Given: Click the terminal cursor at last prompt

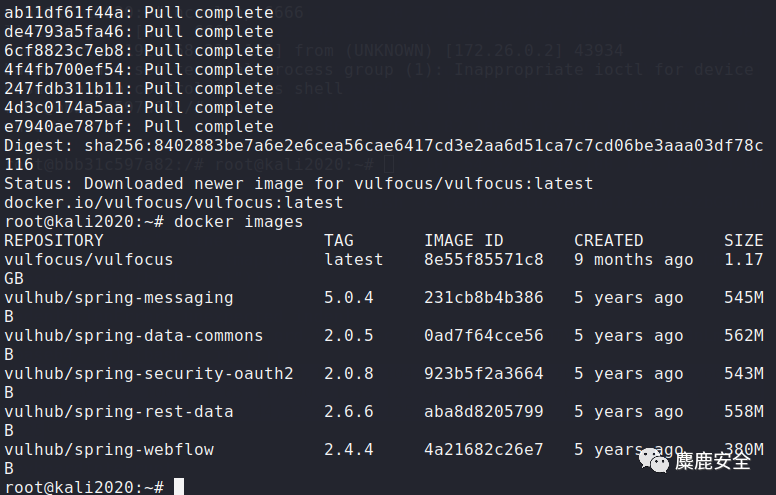Looking at the screenshot, I should click(179, 487).
